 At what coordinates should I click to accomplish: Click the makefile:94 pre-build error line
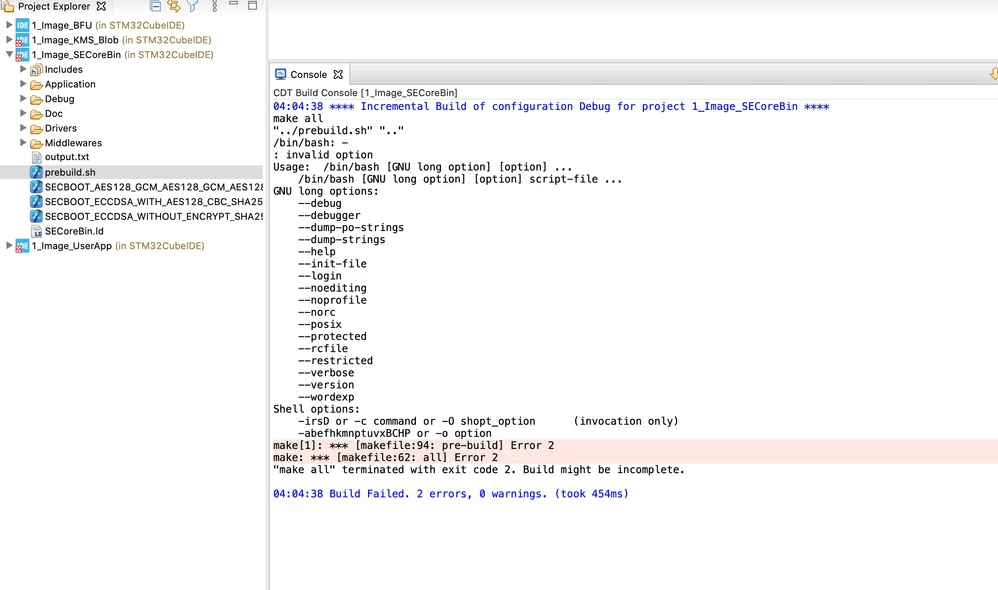(x=413, y=446)
